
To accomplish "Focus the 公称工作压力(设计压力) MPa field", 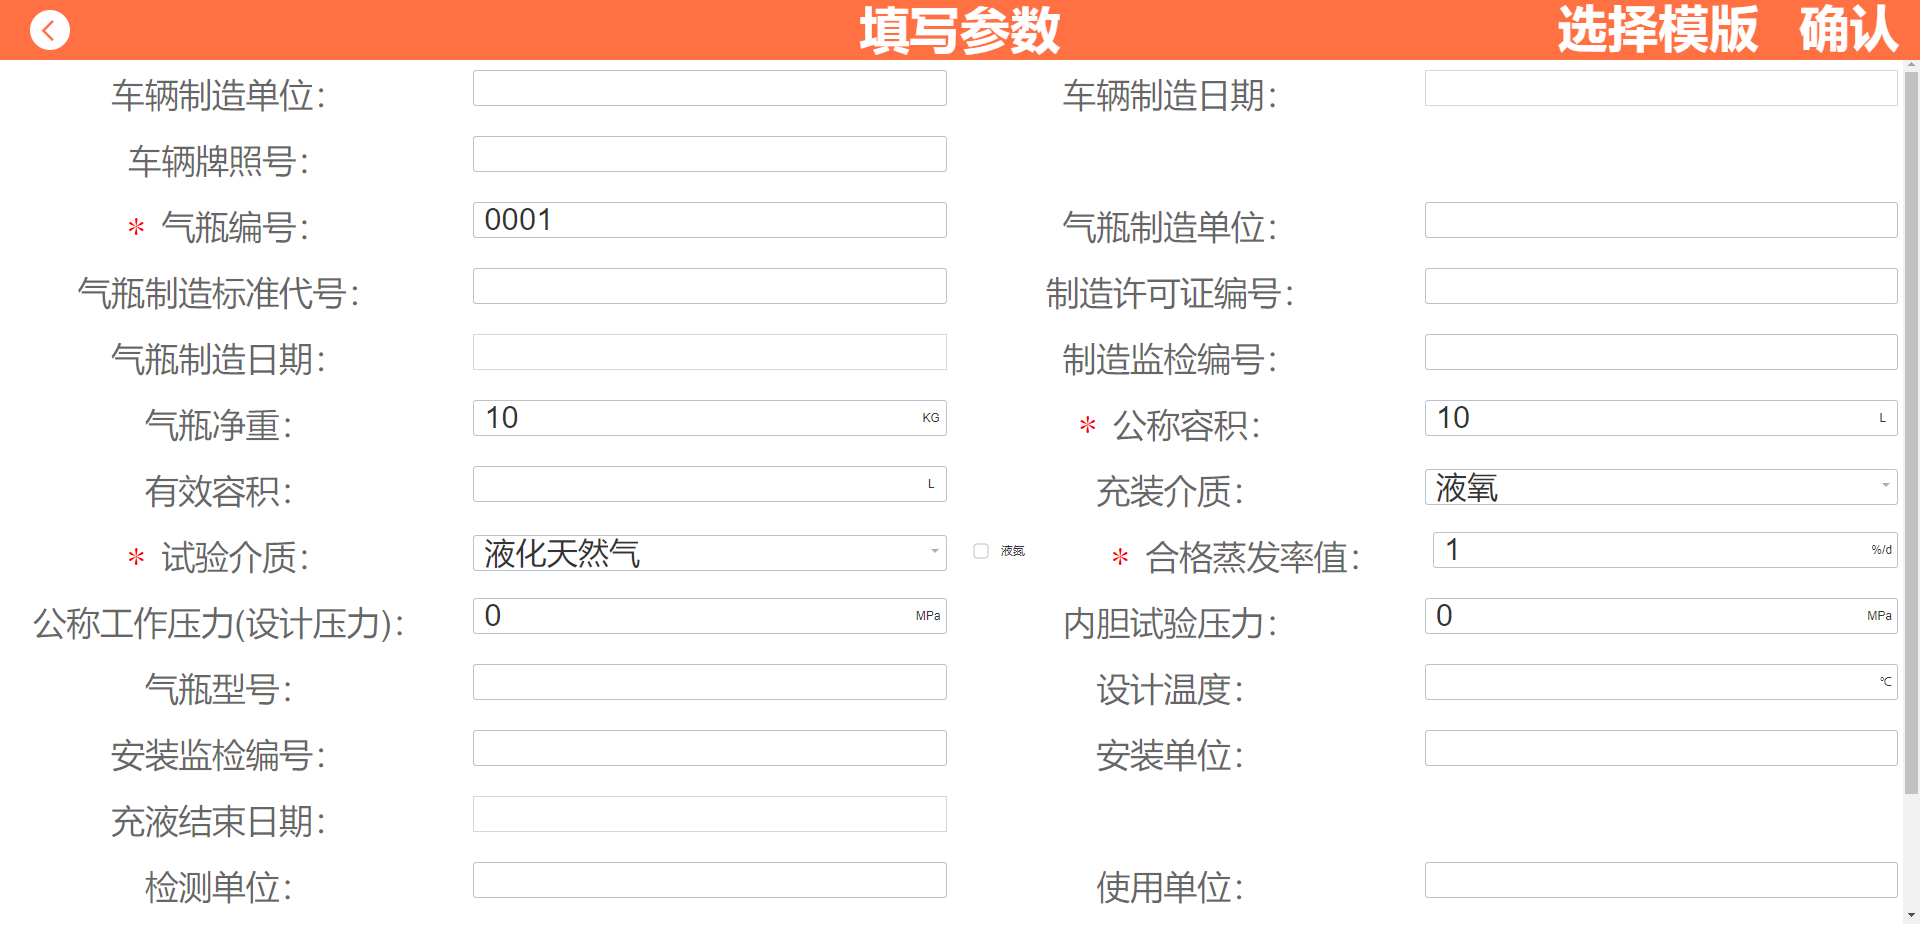I will click(710, 616).
